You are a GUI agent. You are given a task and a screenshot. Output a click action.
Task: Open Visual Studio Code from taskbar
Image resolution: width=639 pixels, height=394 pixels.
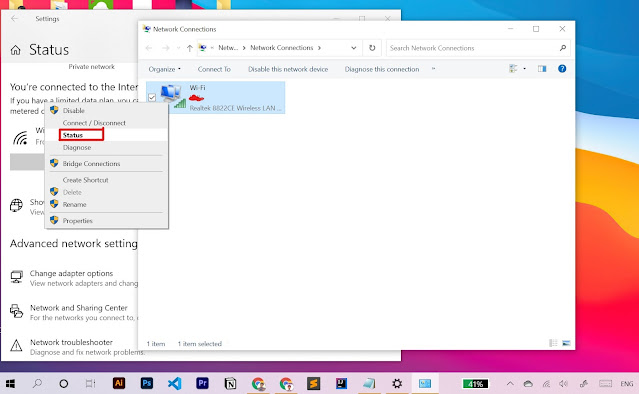[174, 383]
